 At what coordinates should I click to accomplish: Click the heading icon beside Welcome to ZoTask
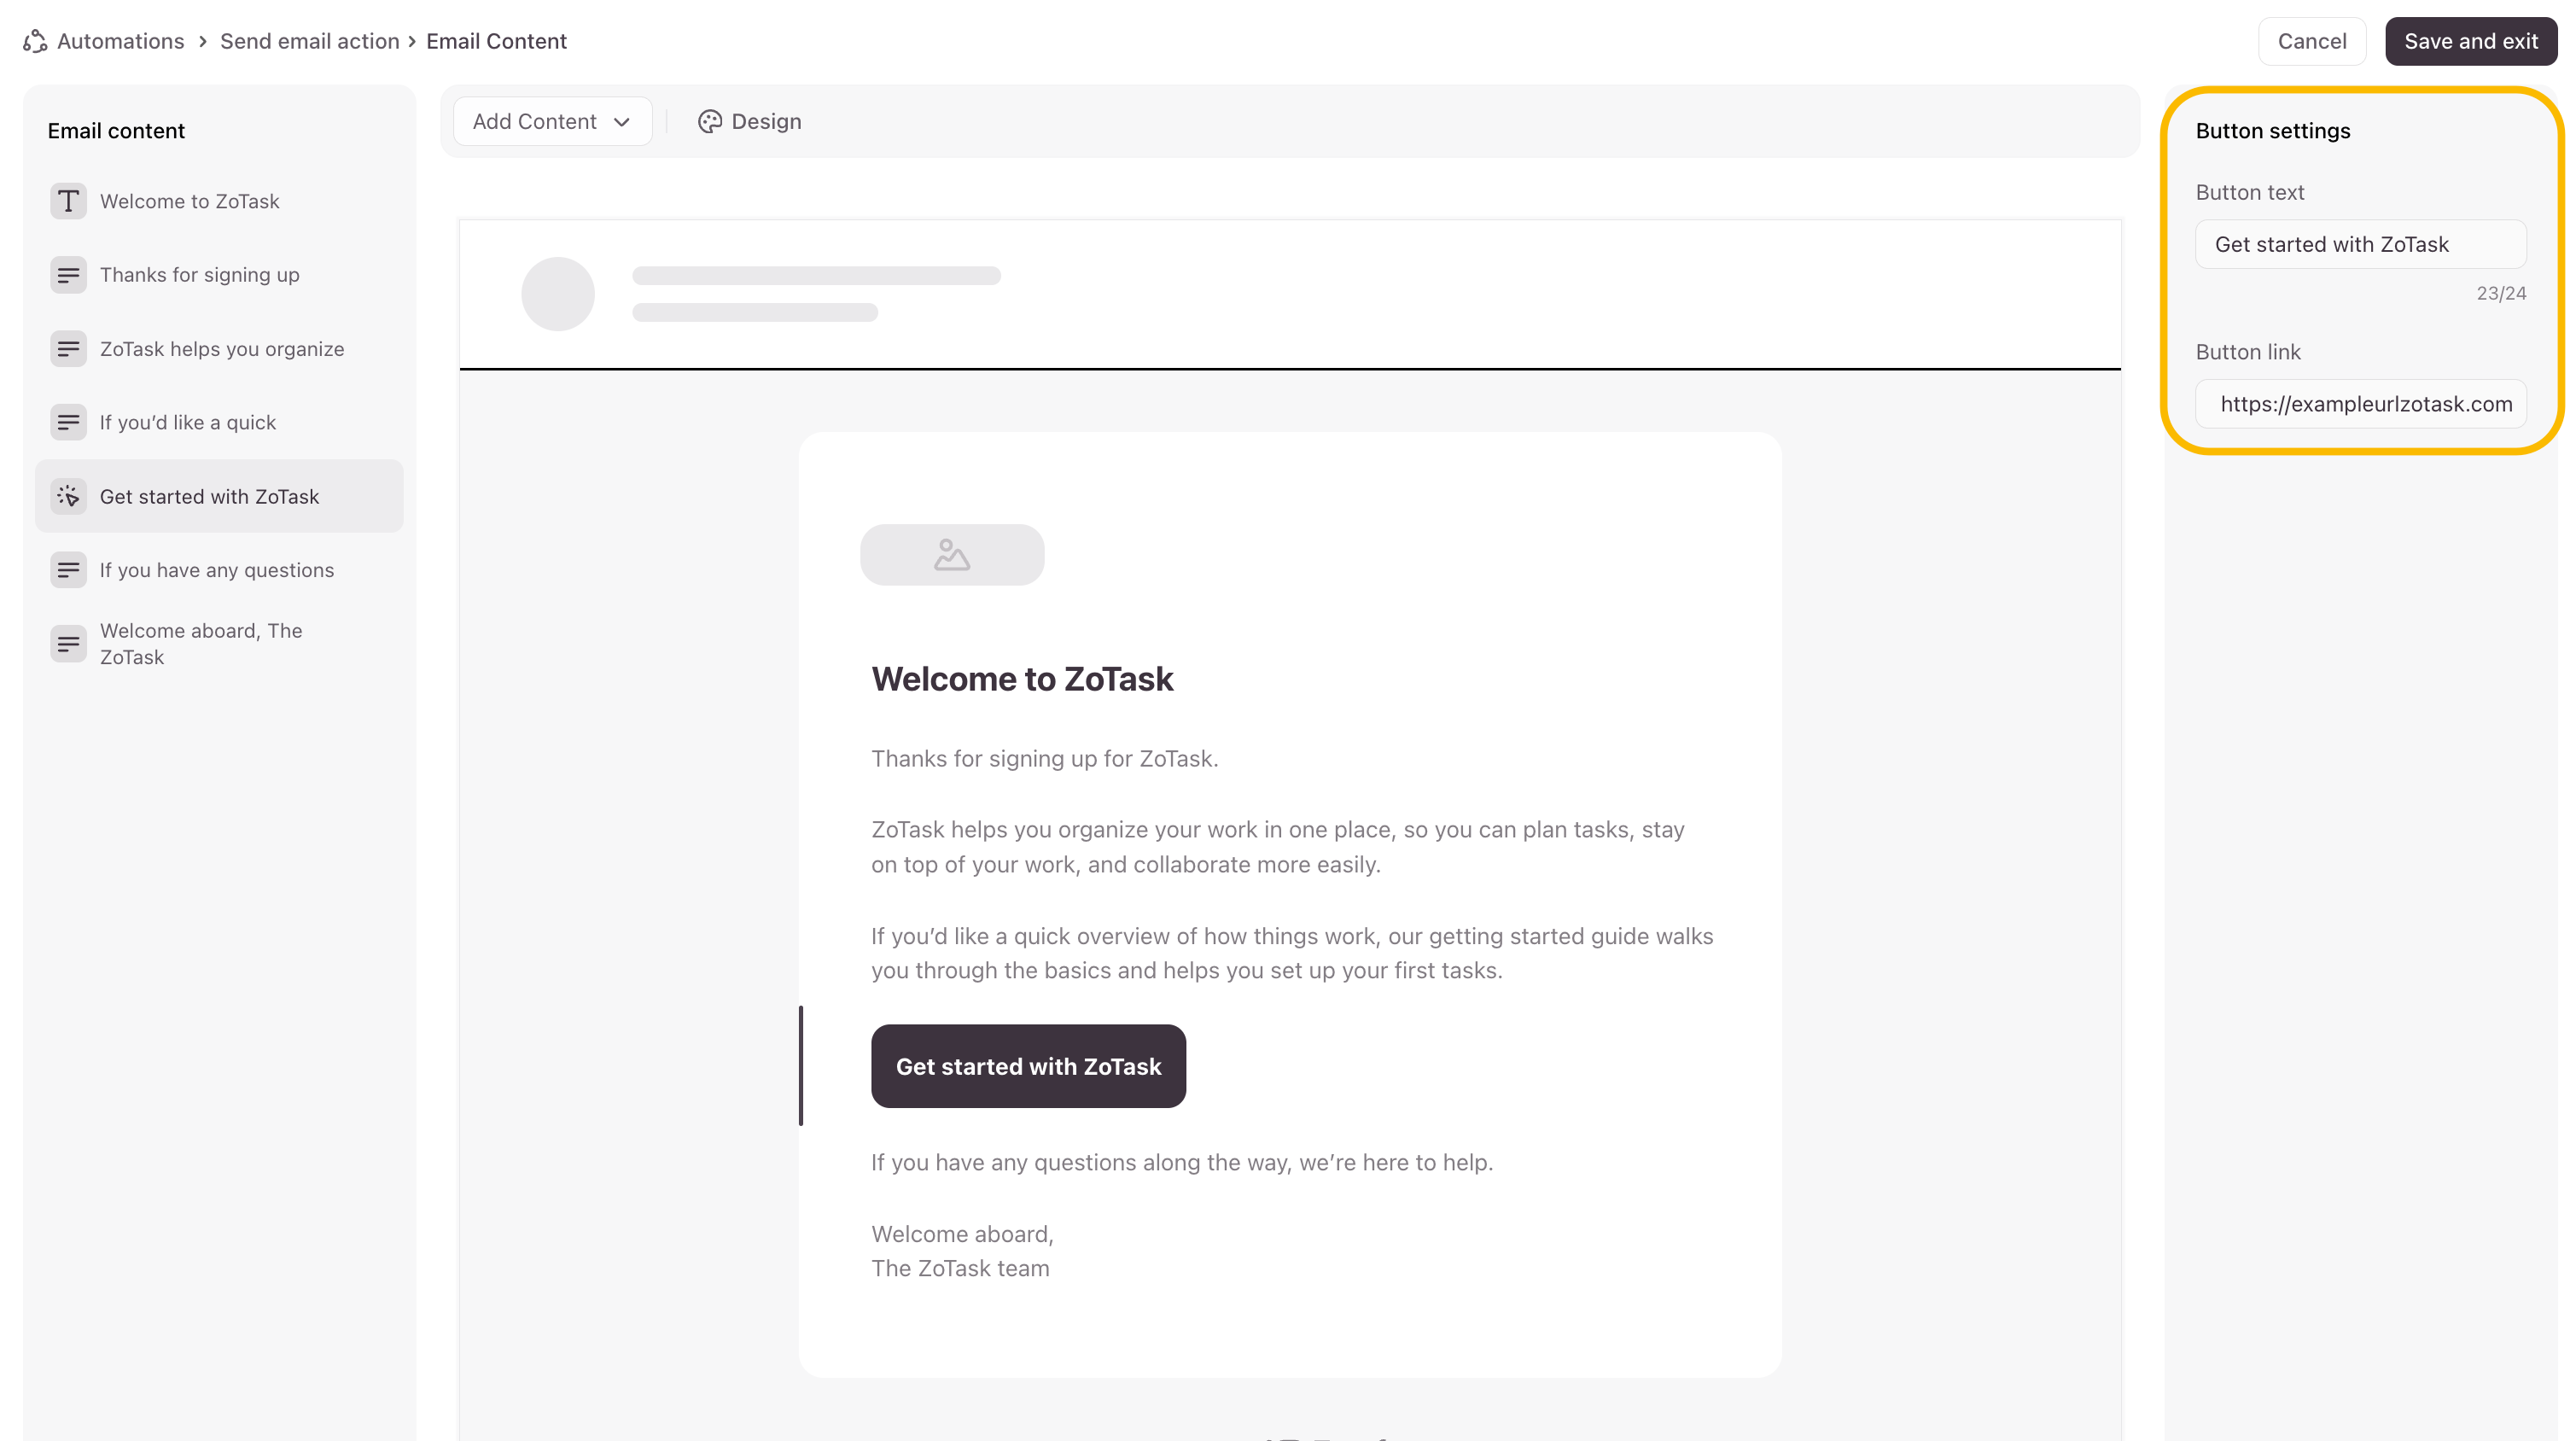pos(68,201)
